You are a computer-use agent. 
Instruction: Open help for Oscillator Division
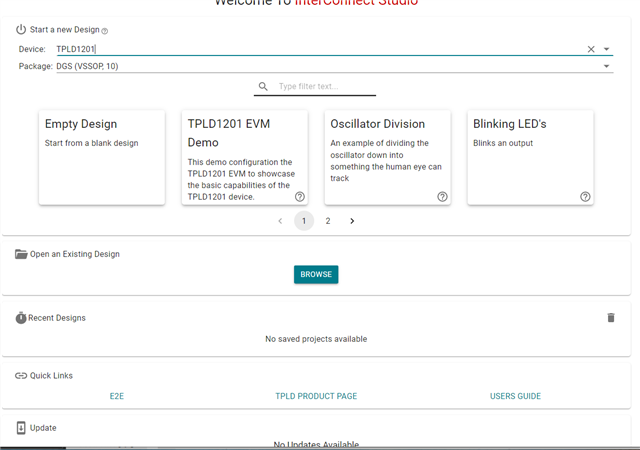[x=442, y=197]
